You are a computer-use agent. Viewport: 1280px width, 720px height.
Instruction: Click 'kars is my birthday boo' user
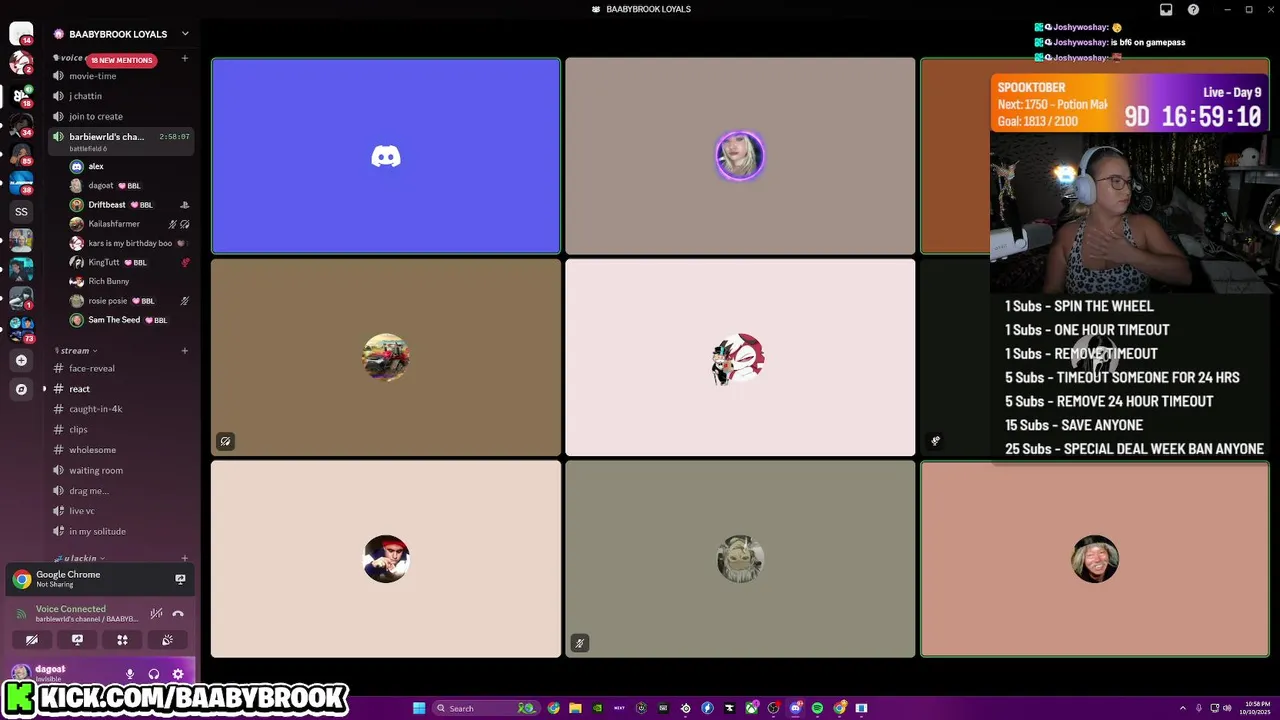coord(129,243)
